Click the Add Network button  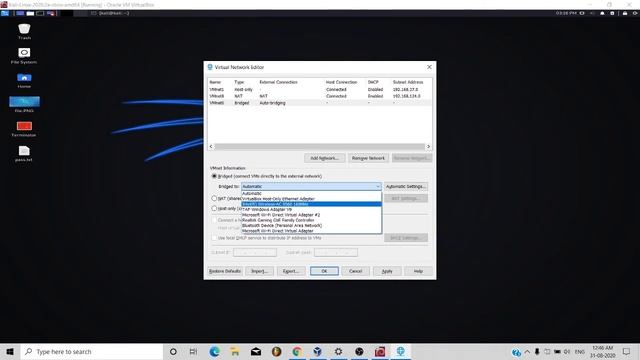tap(324, 158)
